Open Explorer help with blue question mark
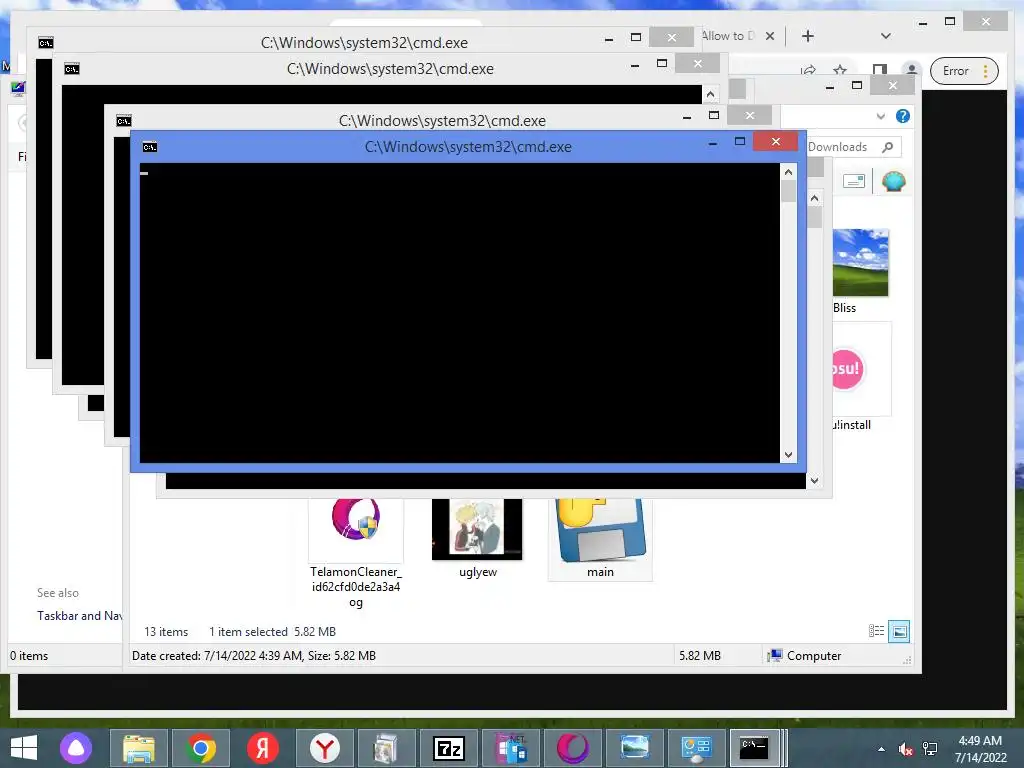The width and height of the screenshot is (1024, 768). pyautogui.click(x=903, y=116)
